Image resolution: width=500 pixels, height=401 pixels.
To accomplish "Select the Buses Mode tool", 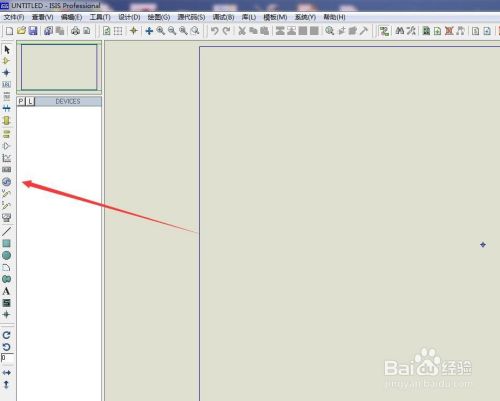I will tap(6, 108).
